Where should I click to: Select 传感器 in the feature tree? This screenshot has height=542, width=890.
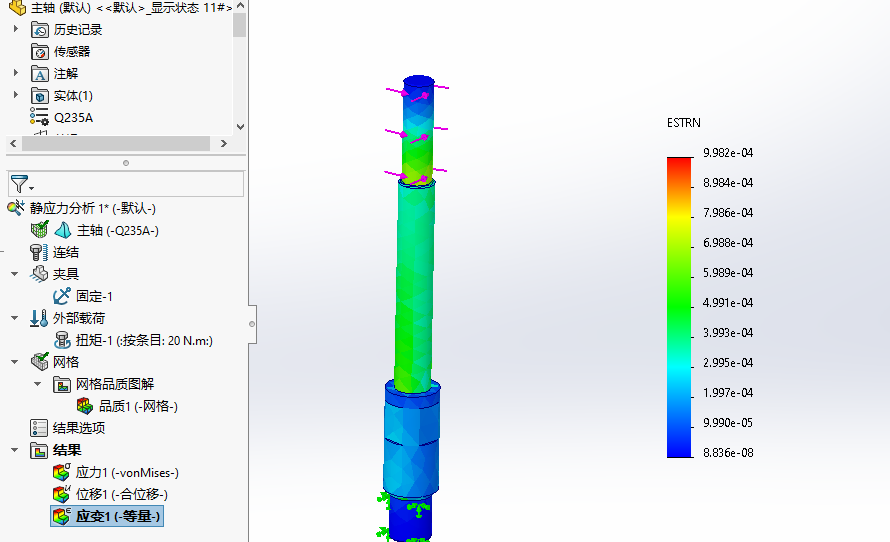click(72, 52)
